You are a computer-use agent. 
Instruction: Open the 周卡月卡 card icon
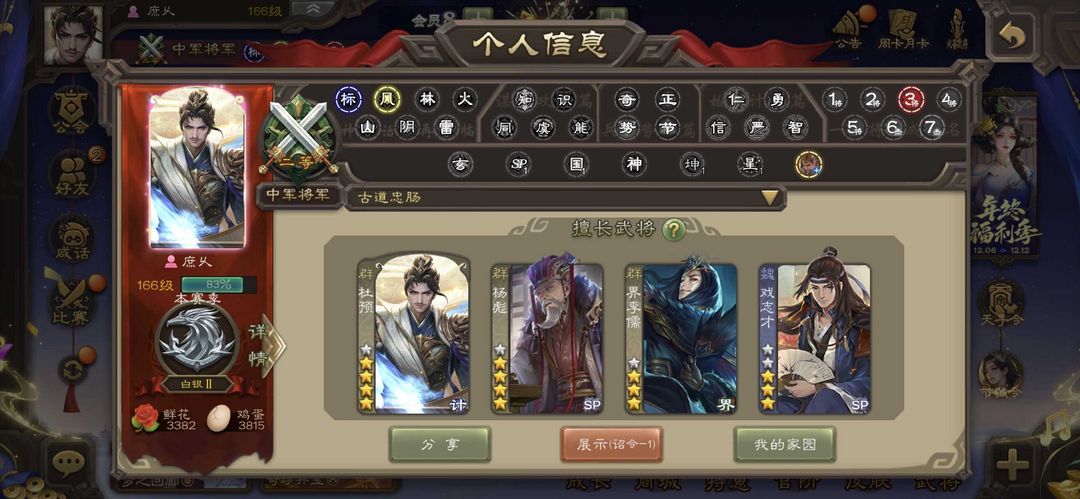point(902,30)
